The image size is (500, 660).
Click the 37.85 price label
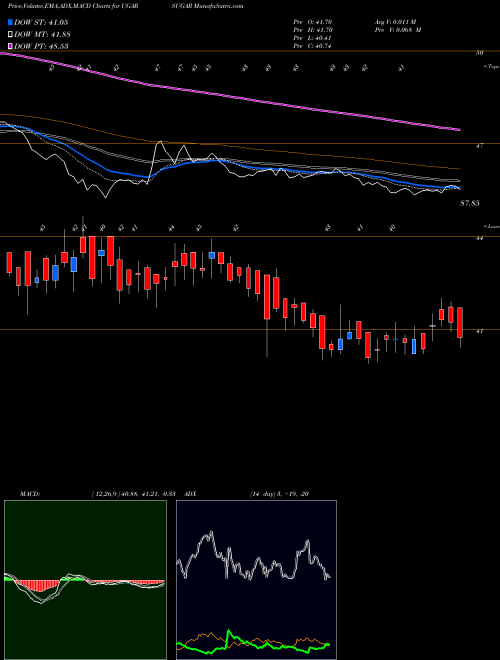[x=470, y=203]
